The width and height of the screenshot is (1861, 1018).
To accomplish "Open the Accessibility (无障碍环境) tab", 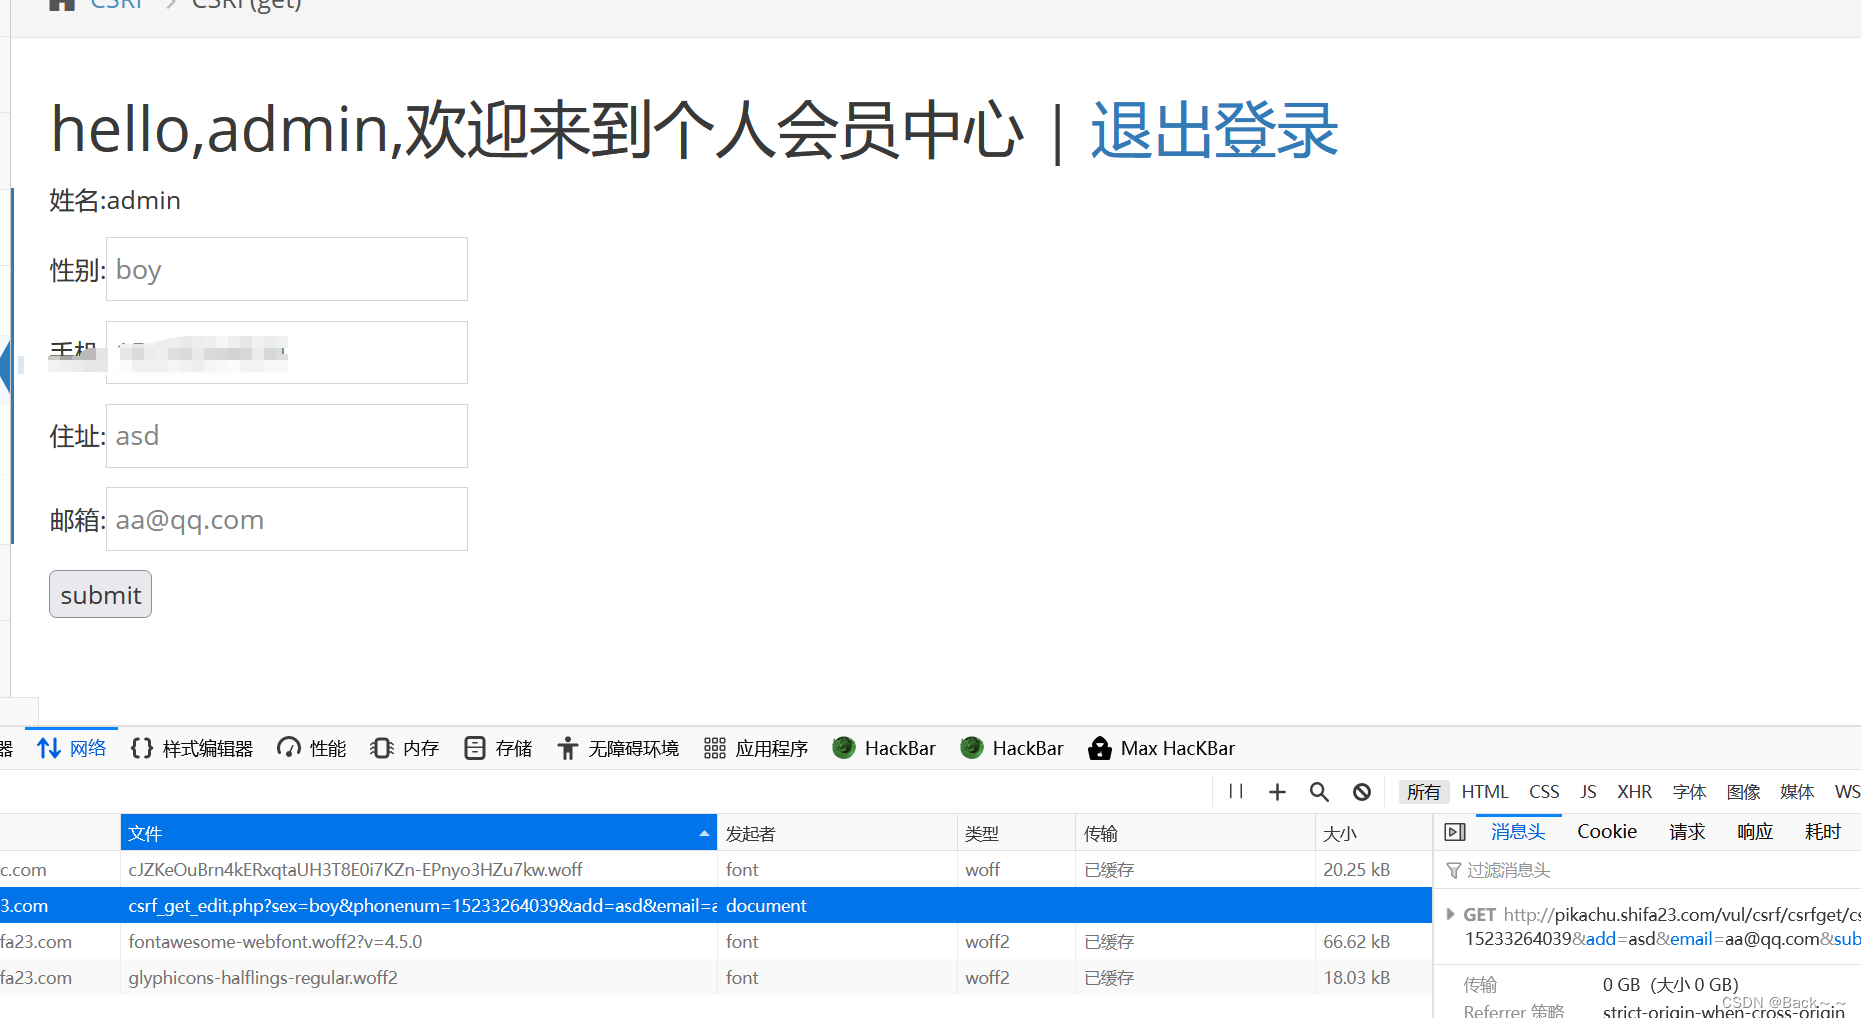I will (618, 748).
